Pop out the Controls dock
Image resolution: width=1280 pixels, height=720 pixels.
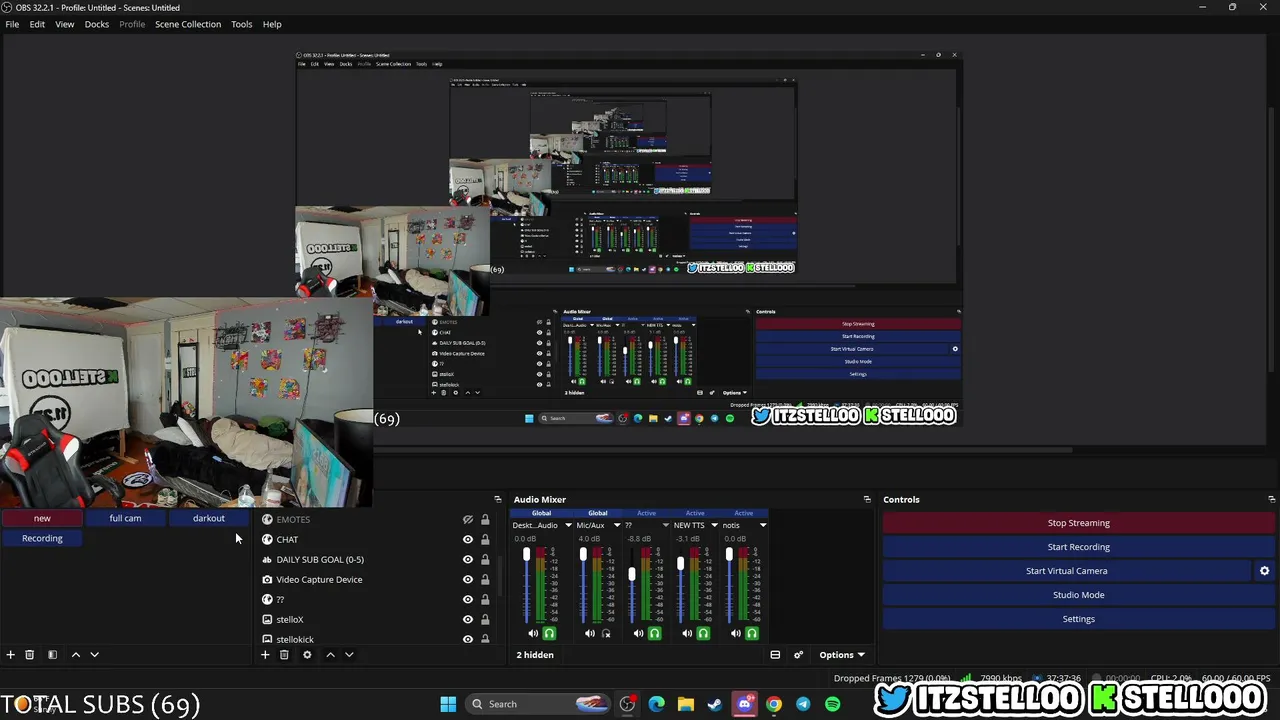tap(1271, 499)
